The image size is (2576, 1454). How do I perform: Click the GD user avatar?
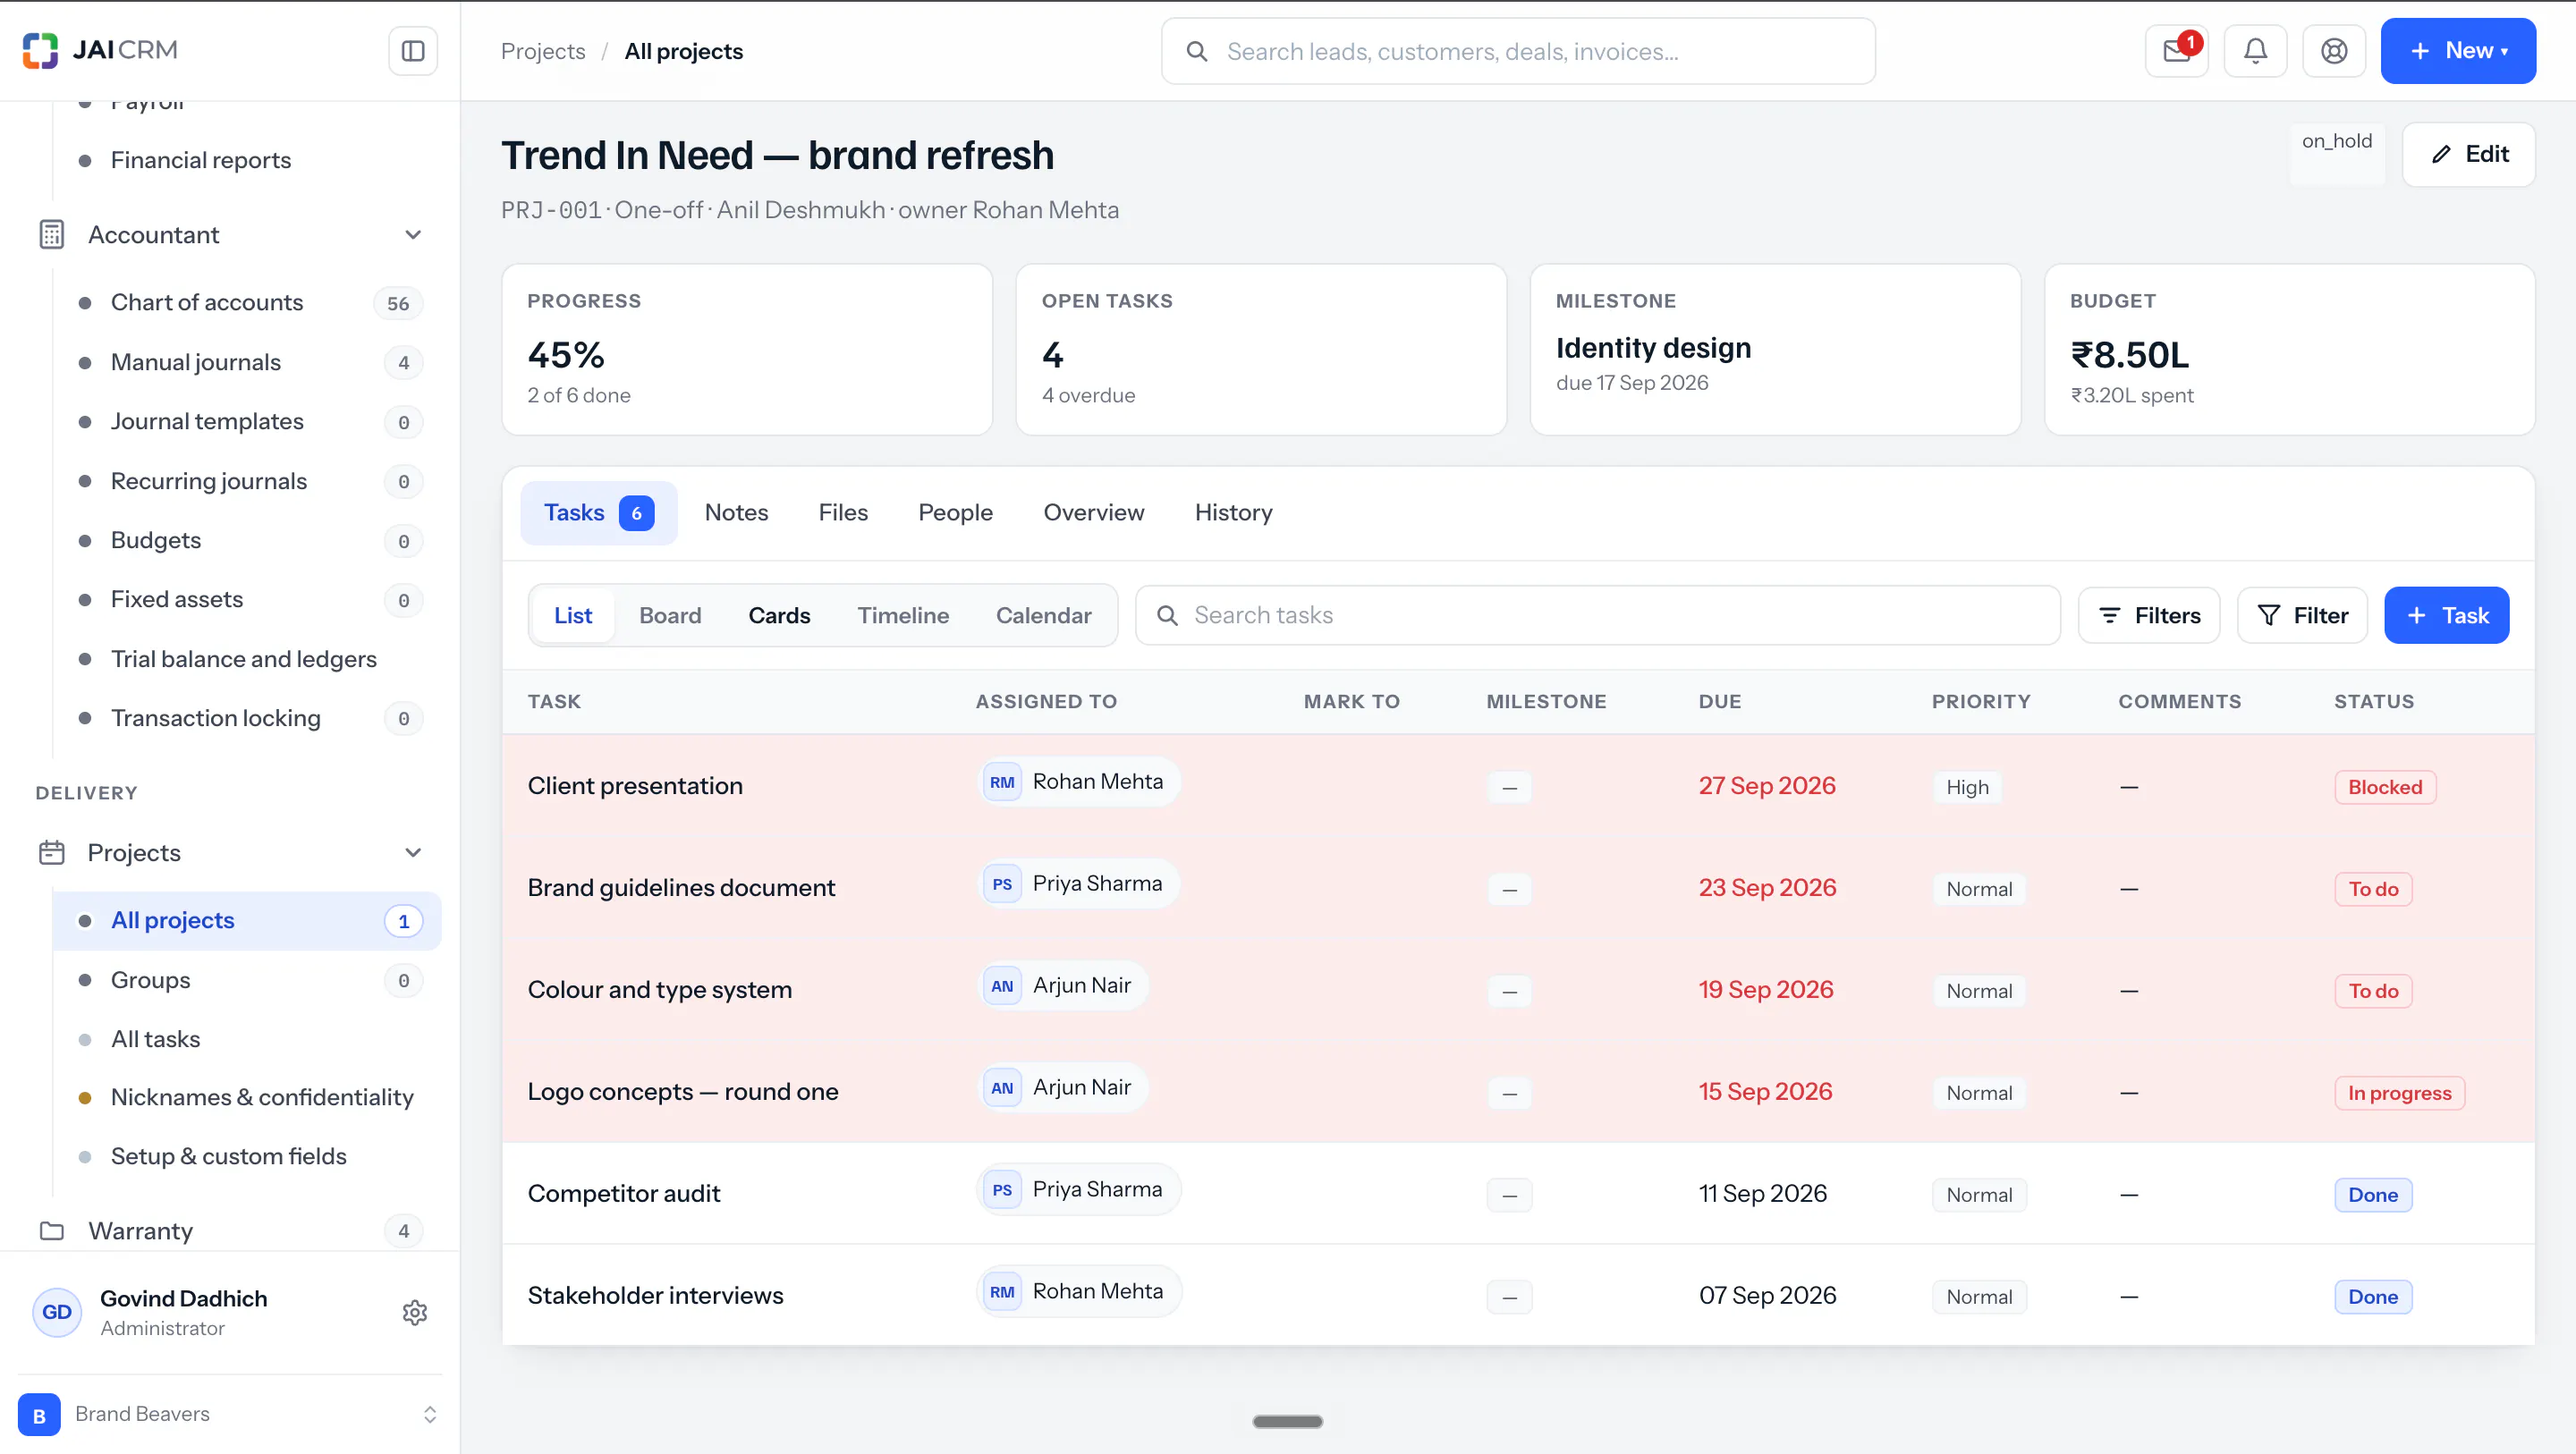[57, 1312]
